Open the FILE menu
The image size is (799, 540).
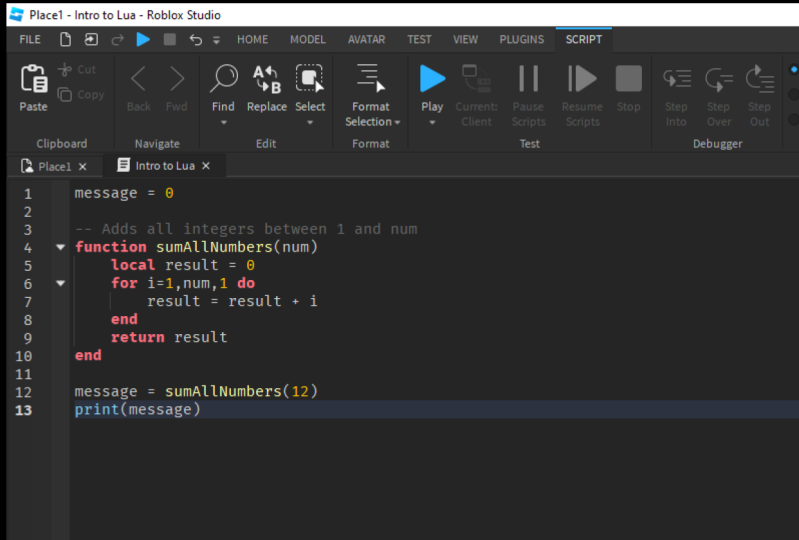click(x=30, y=40)
